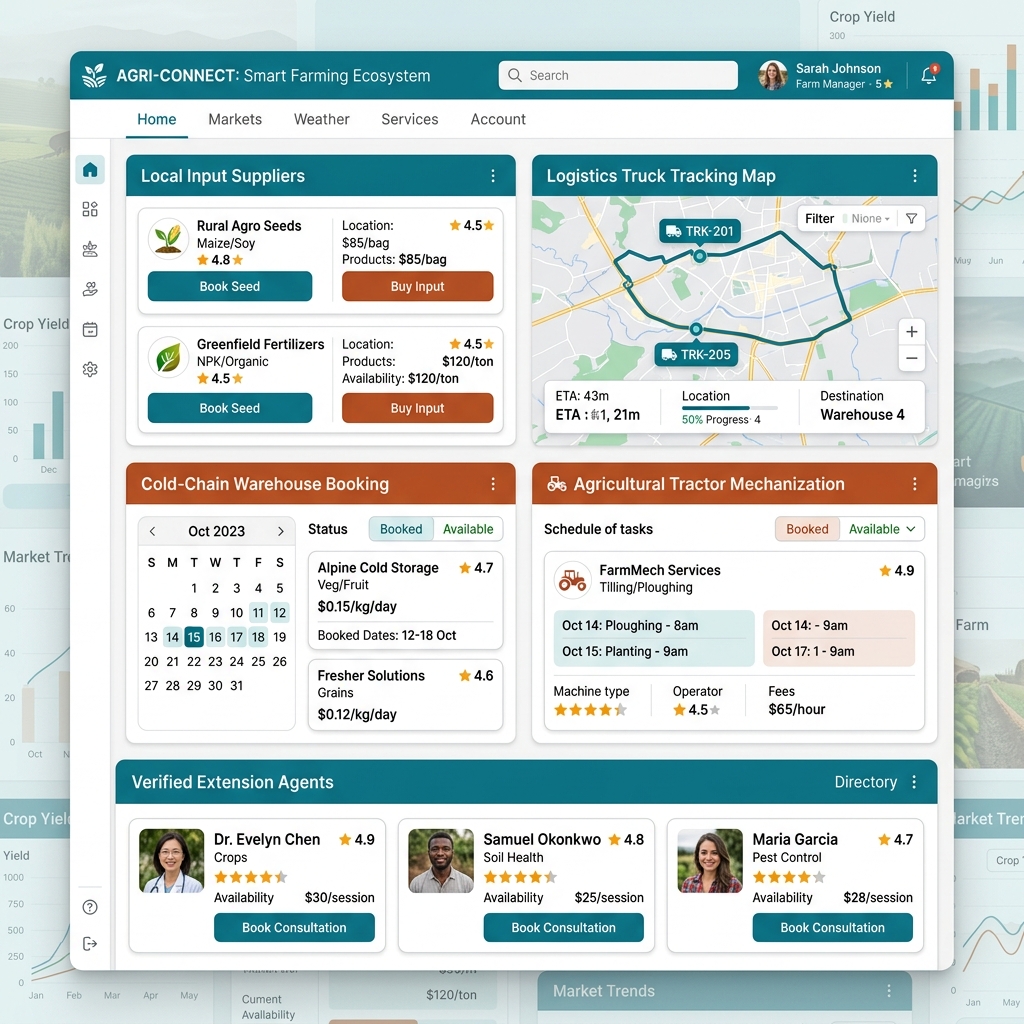Viewport: 1024px width, 1024px height.
Task: Open Logistics Truck Tracking Map options menu
Action: pyautogui.click(x=915, y=176)
